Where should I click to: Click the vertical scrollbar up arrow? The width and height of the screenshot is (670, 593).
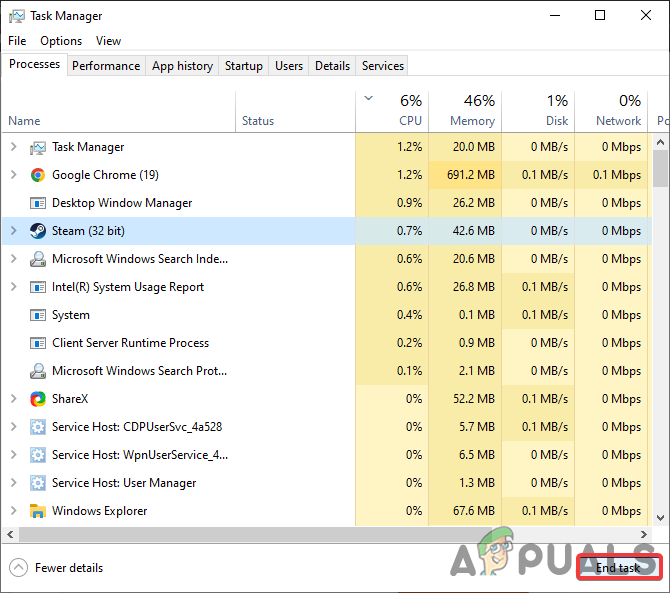pyautogui.click(x=660, y=142)
